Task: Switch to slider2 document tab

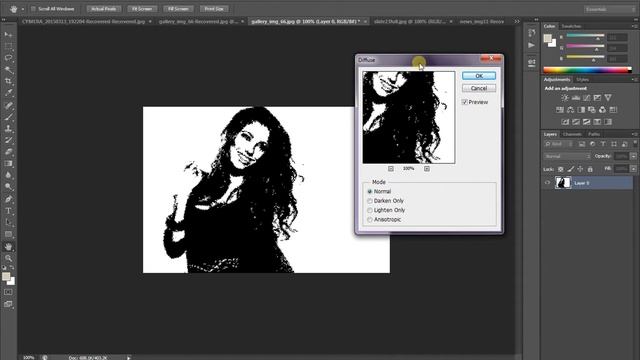Action: [410, 21]
